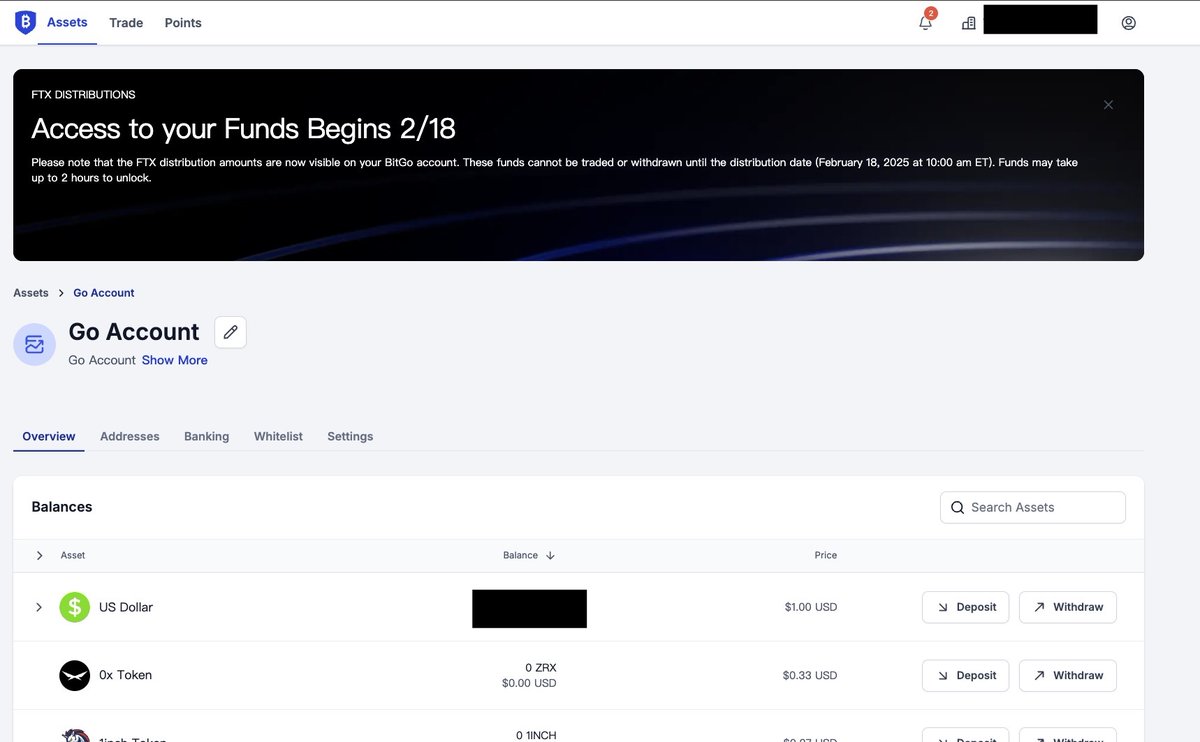The image size is (1200, 742).
Task: Select the Overview tab
Action: [x=49, y=436]
